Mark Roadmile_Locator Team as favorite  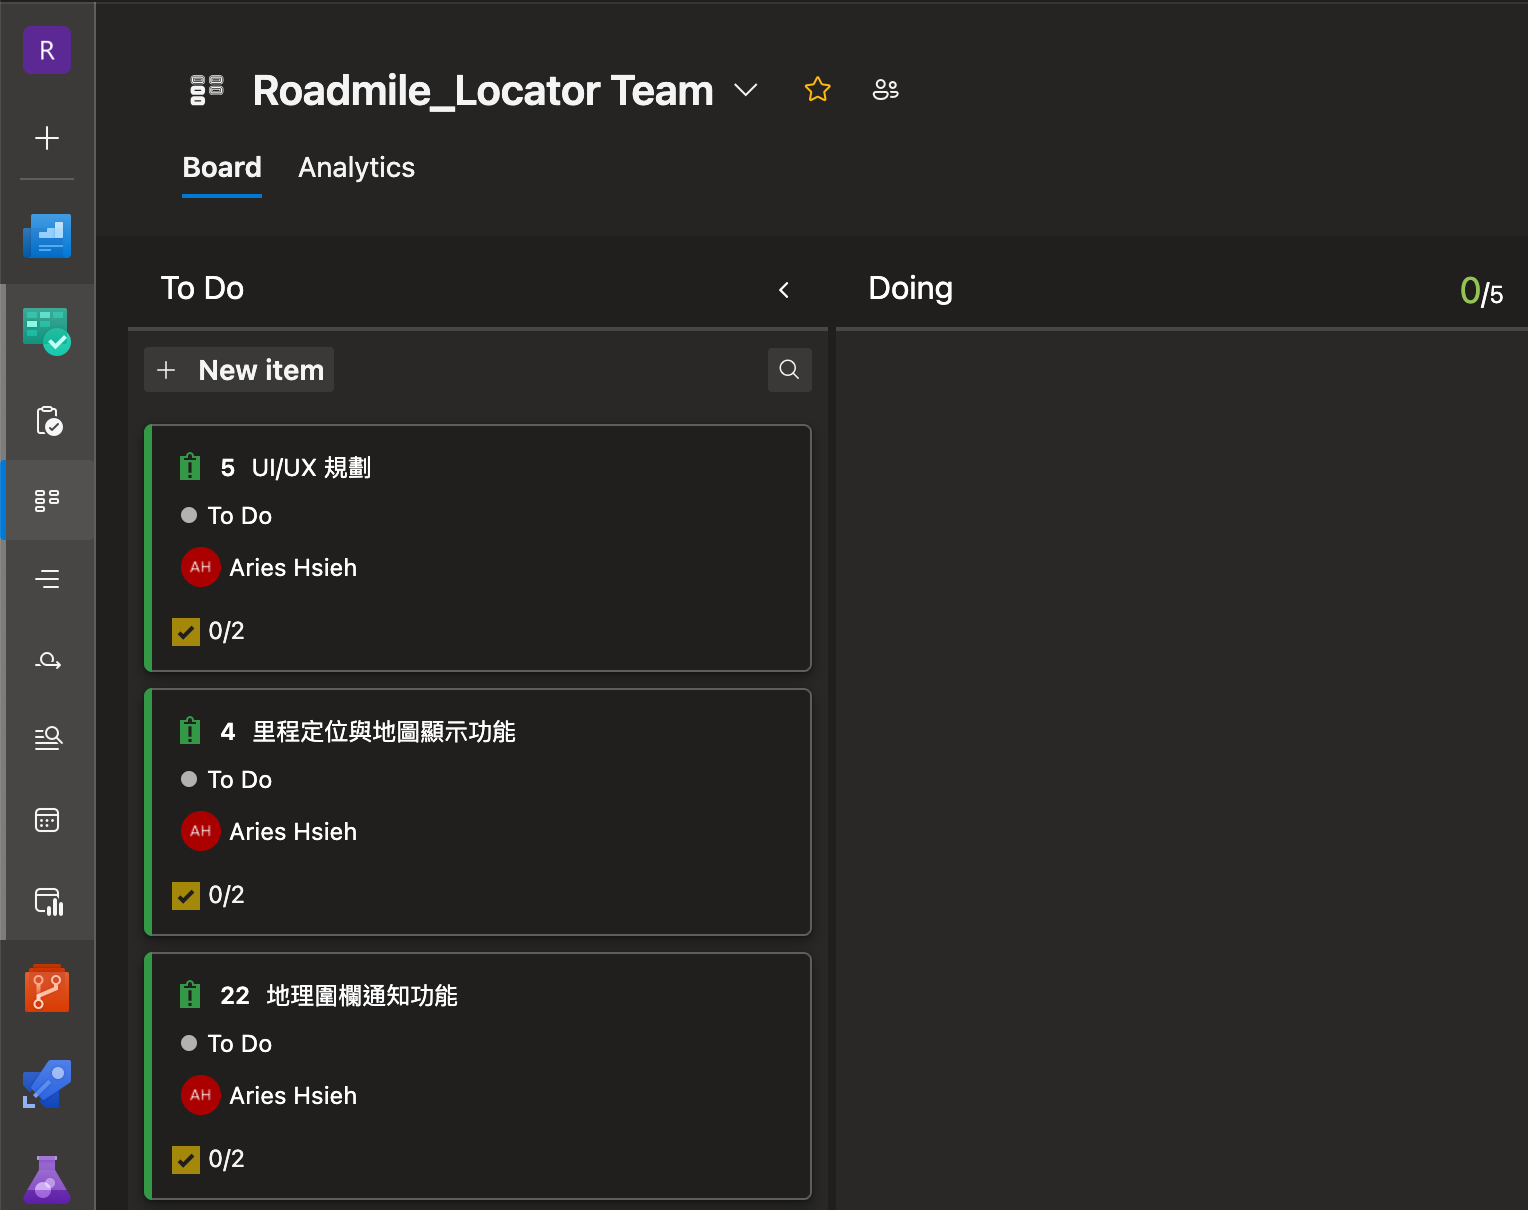(817, 90)
